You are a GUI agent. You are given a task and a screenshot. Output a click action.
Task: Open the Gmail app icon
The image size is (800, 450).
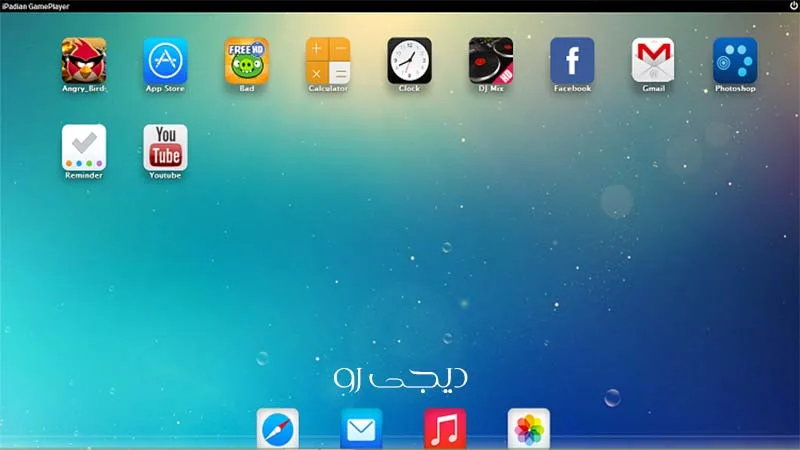coord(653,60)
